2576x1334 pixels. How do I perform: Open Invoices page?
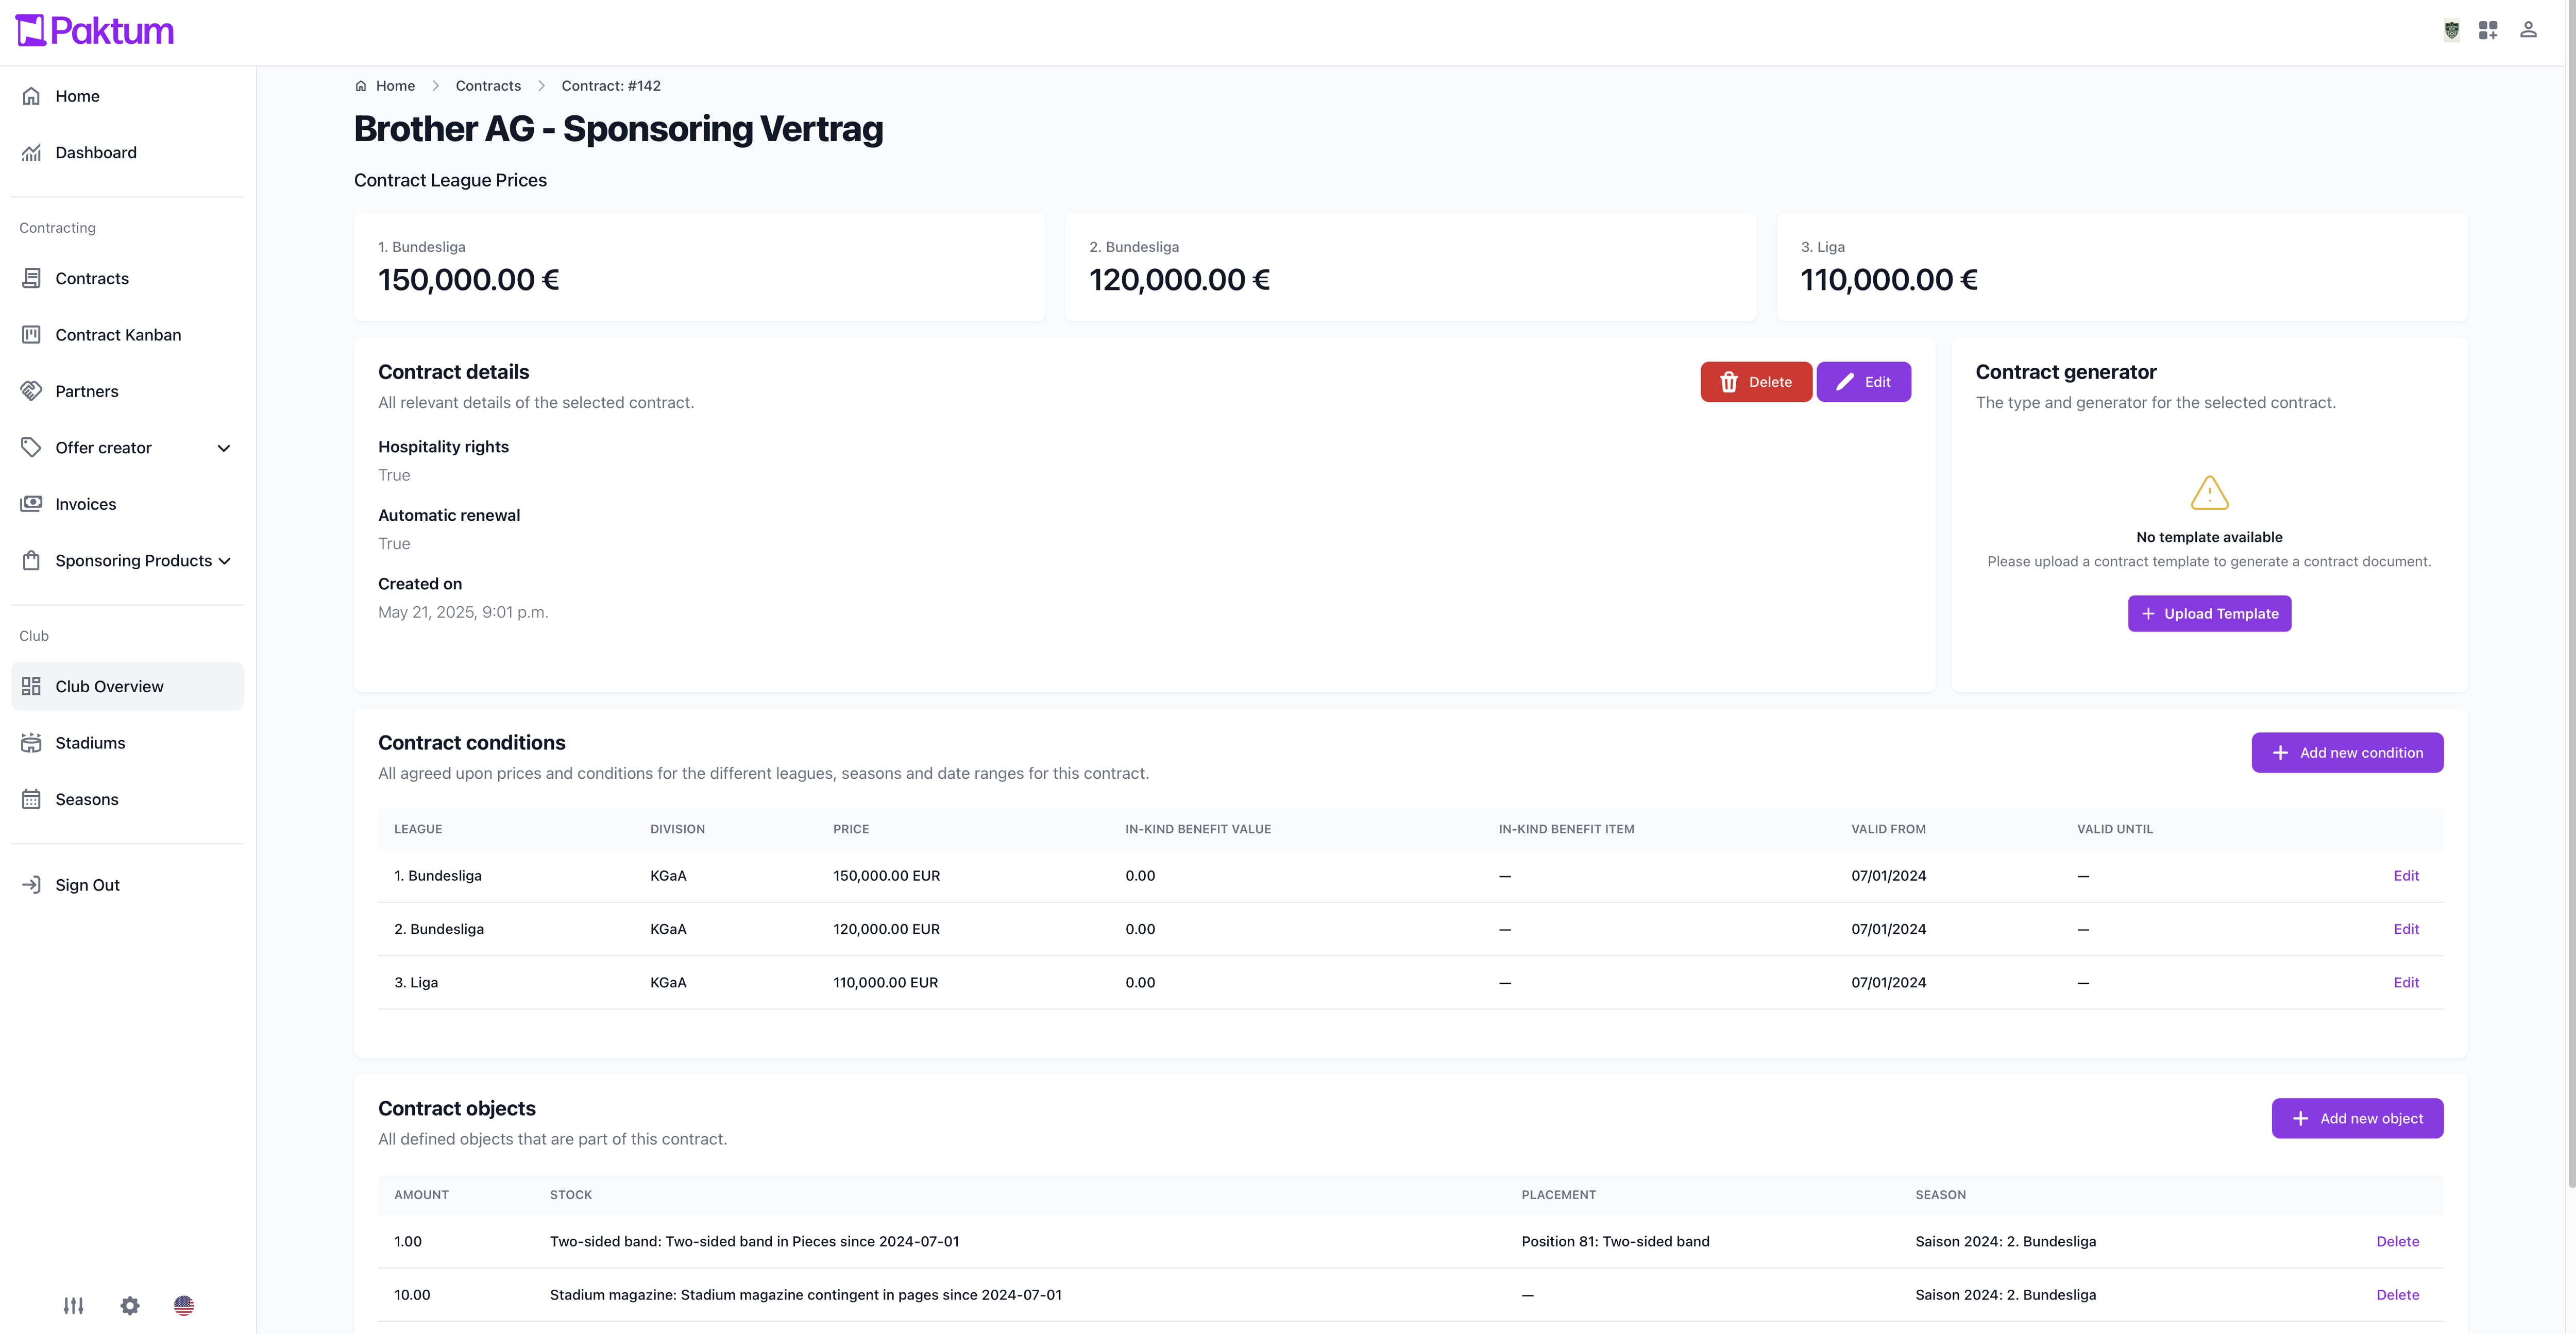[x=127, y=504]
